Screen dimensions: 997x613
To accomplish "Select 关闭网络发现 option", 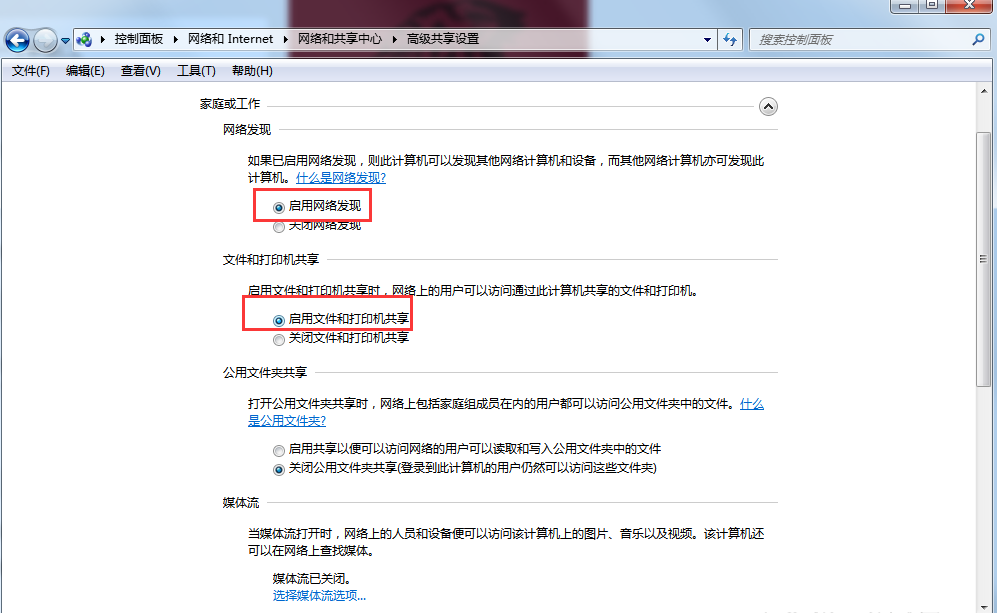I will (x=278, y=226).
